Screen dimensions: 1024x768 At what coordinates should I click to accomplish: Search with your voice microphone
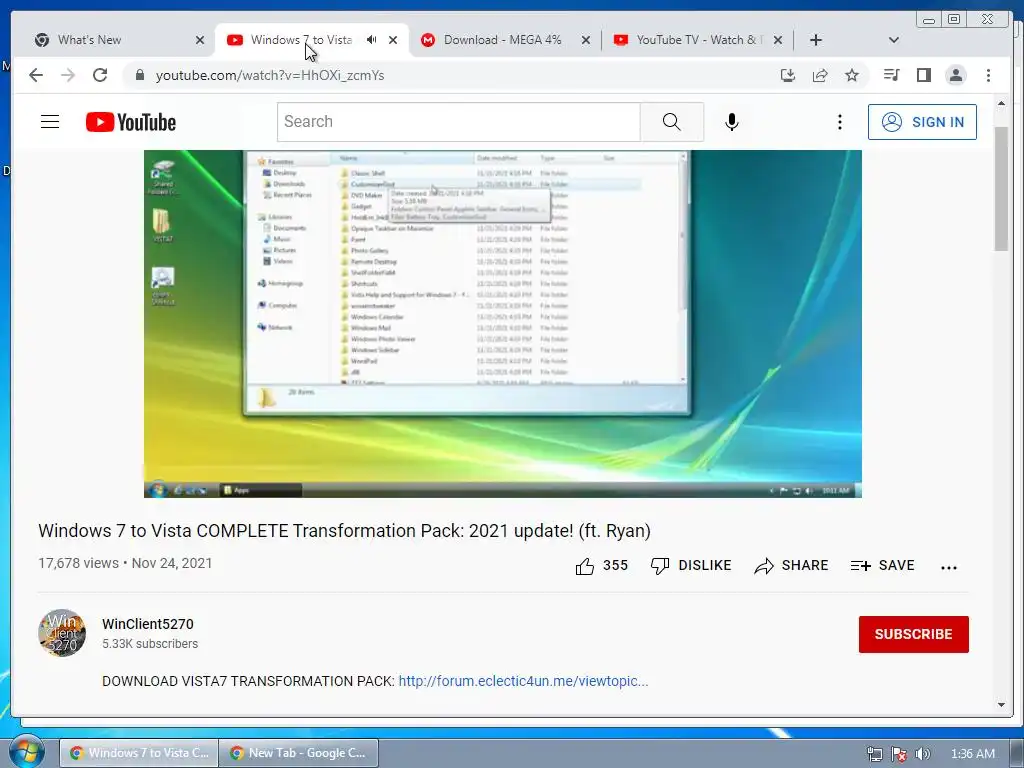point(732,121)
